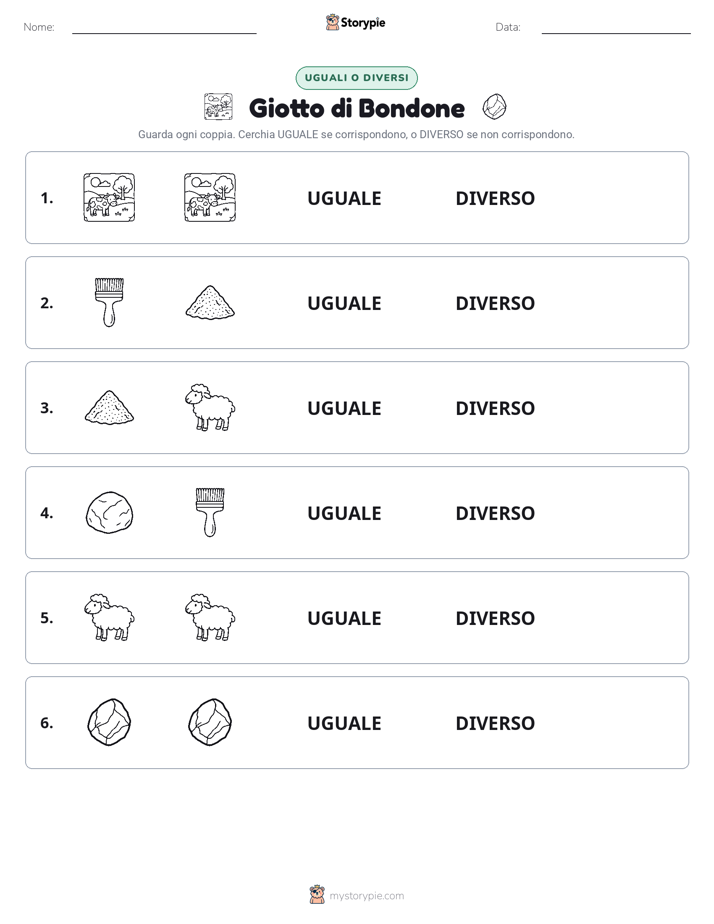The image size is (714, 924).
Task: Click the paintbrush icon in row 4
Action: [x=210, y=512]
